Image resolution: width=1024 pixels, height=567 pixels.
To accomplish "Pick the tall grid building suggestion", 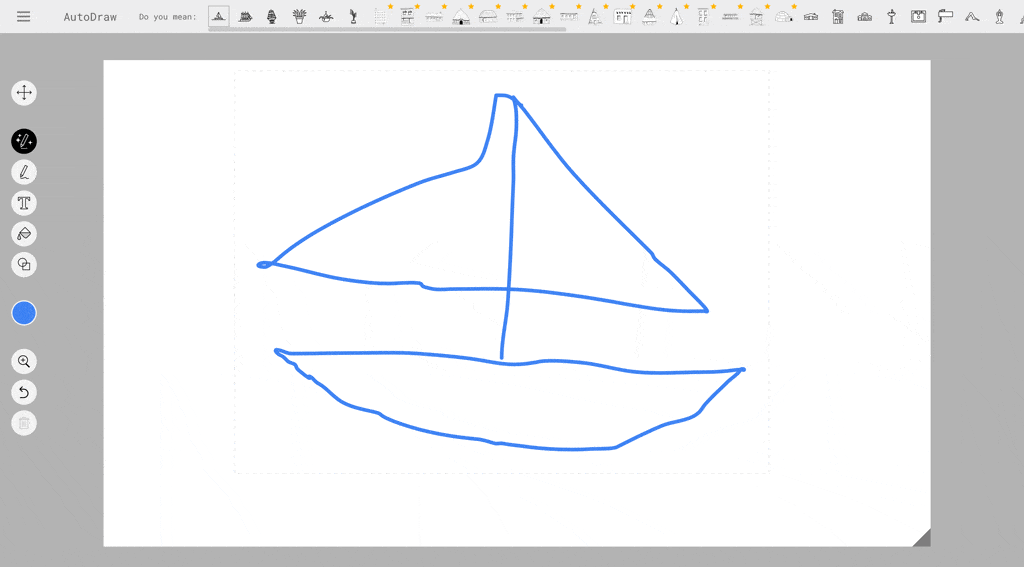I will pos(380,16).
